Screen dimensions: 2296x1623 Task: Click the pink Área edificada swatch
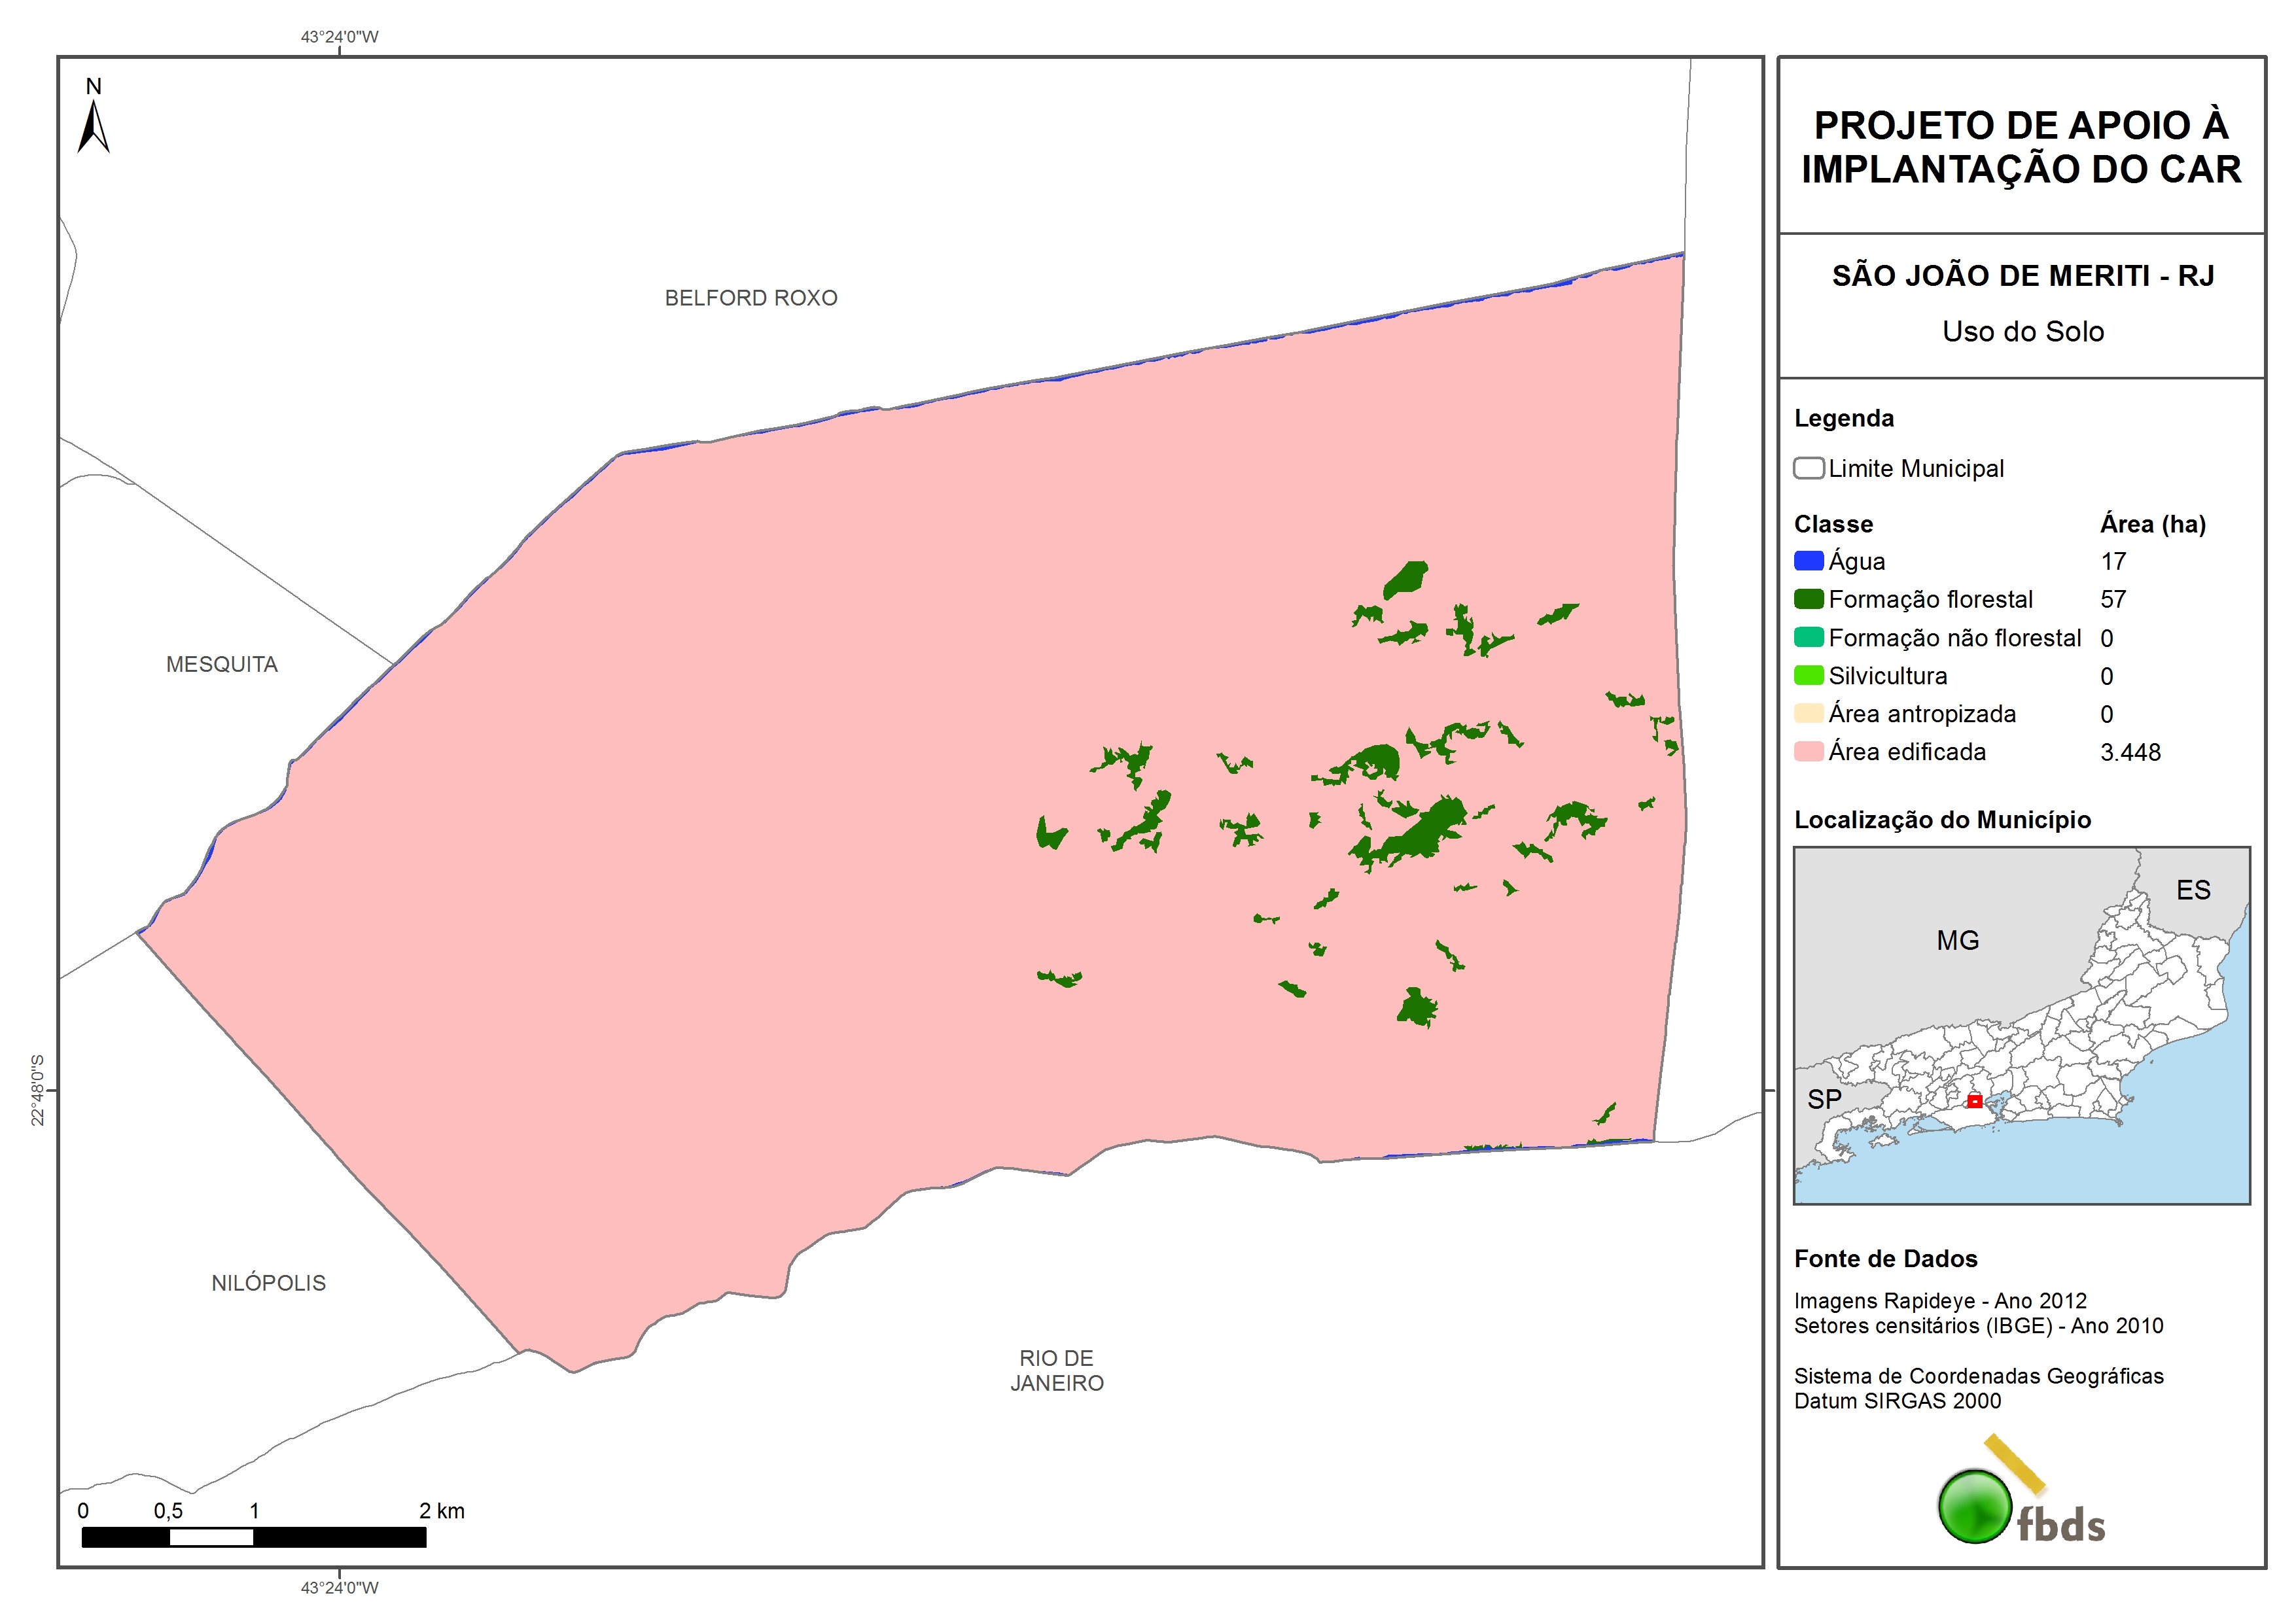pos(1808,752)
